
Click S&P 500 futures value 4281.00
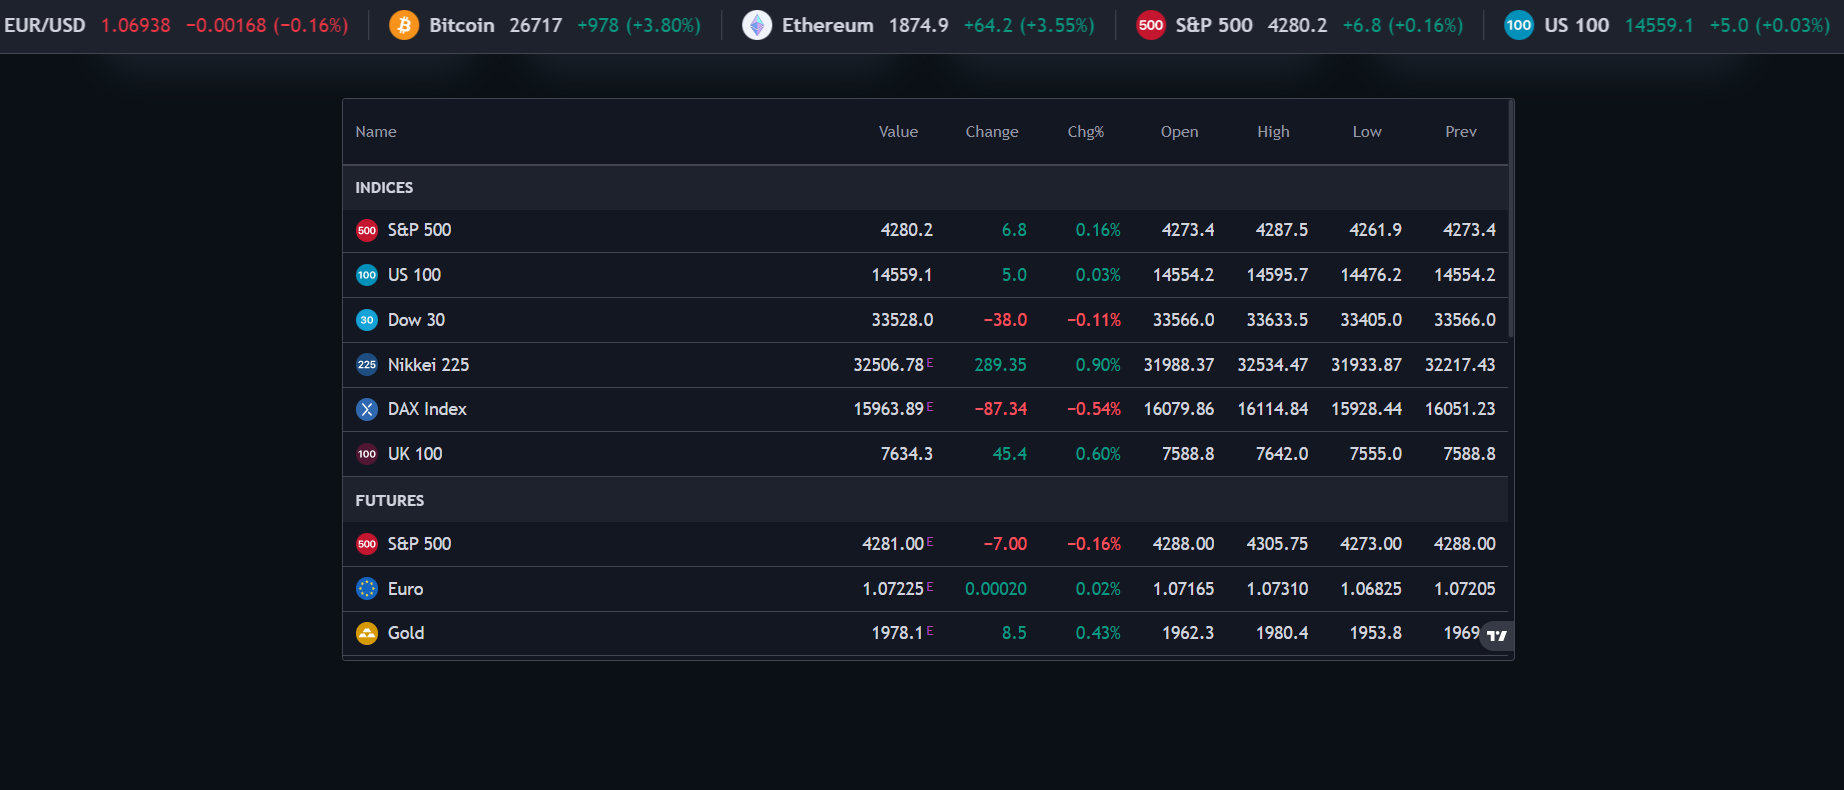coord(893,544)
